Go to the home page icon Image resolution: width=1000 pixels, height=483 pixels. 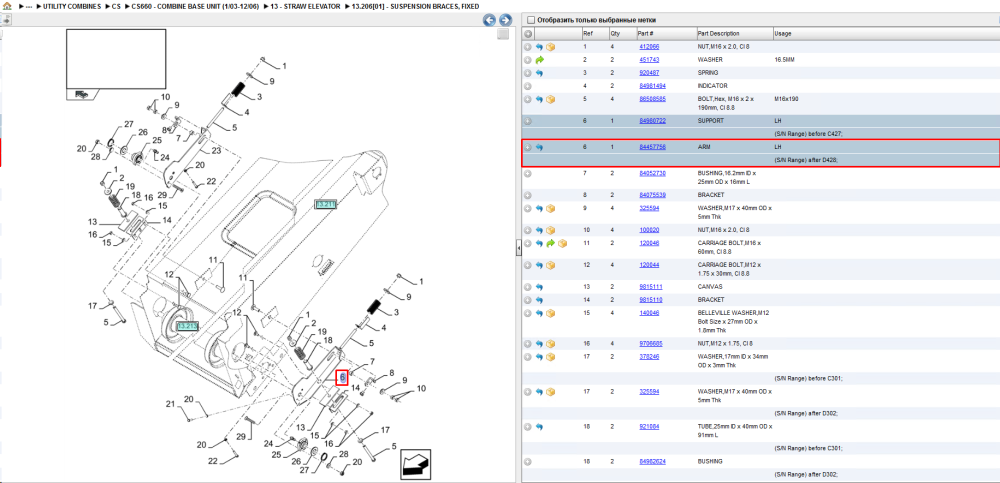pyautogui.click(x=7, y=6)
